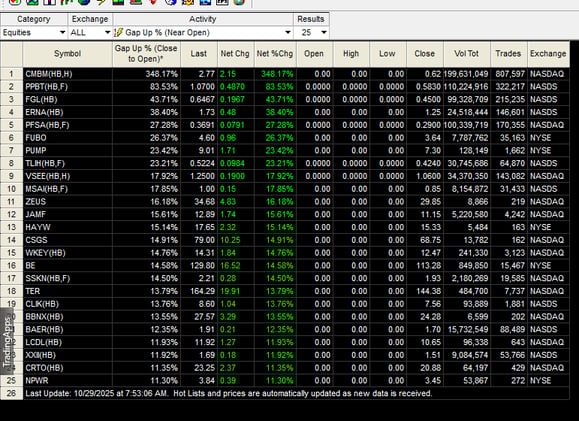Click the 26.37% gap up cell for FUBO
This screenshot has height=421, width=579.
[146, 138]
